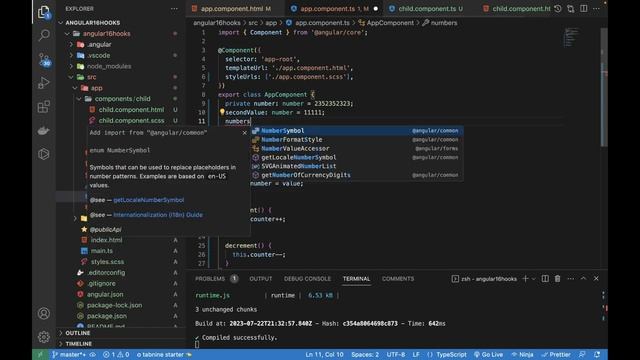Screen dimensions: 640x360
Task: Open editor more actions ellipsis
Action: 596,9
